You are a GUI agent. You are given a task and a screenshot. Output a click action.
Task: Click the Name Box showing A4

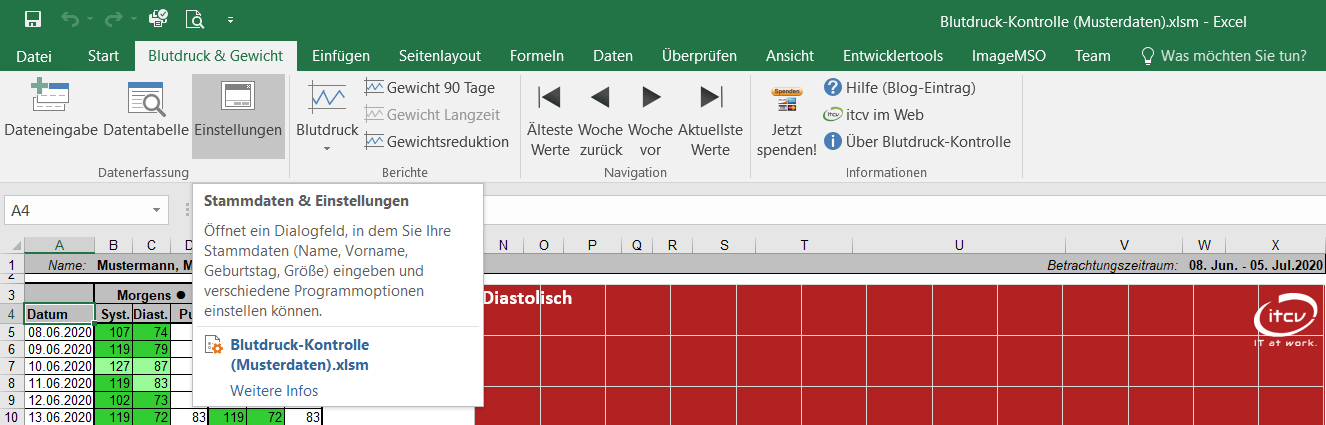[75, 210]
